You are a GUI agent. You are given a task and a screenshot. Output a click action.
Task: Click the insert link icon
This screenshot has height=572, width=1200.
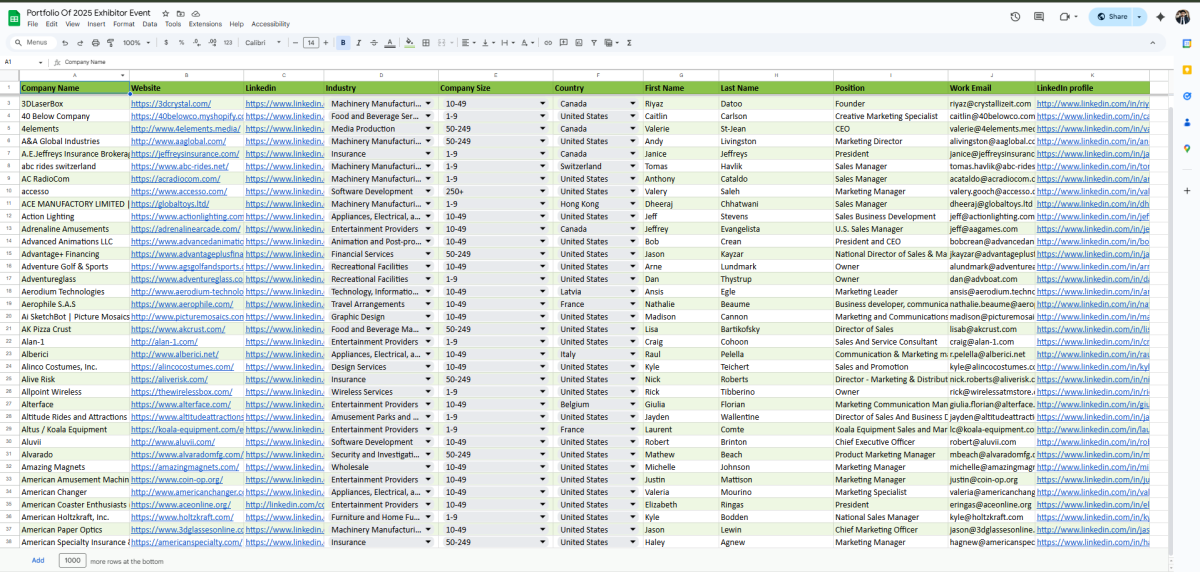coord(548,43)
